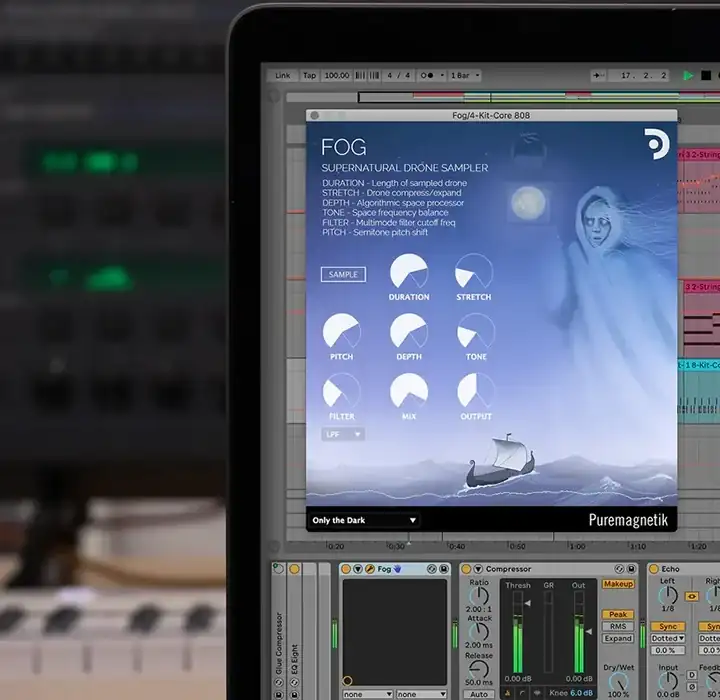Click the DEPTH knob in Fog

coord(409,332)
